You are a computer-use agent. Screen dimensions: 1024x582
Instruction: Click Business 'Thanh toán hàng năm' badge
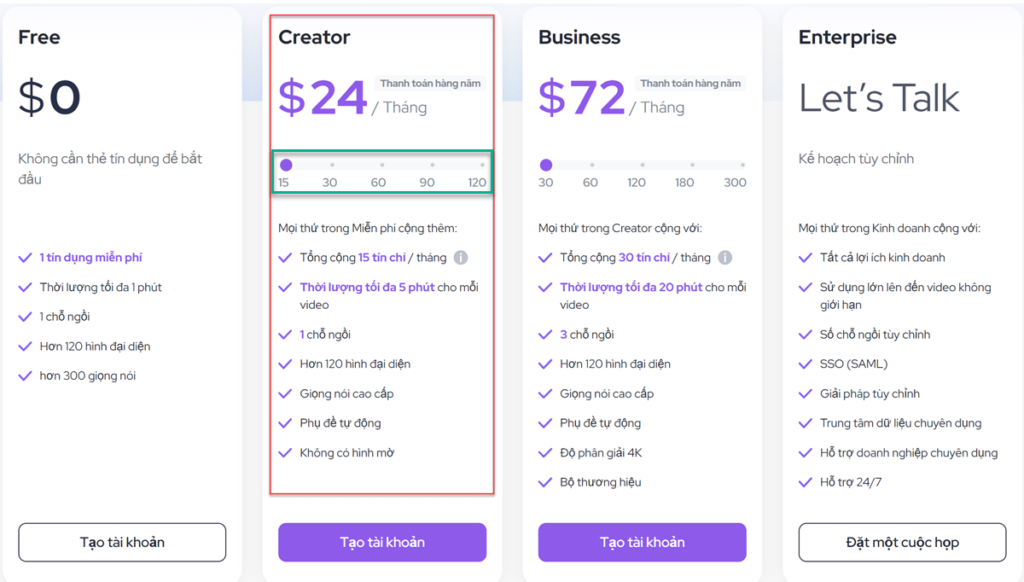click(690, 84)
